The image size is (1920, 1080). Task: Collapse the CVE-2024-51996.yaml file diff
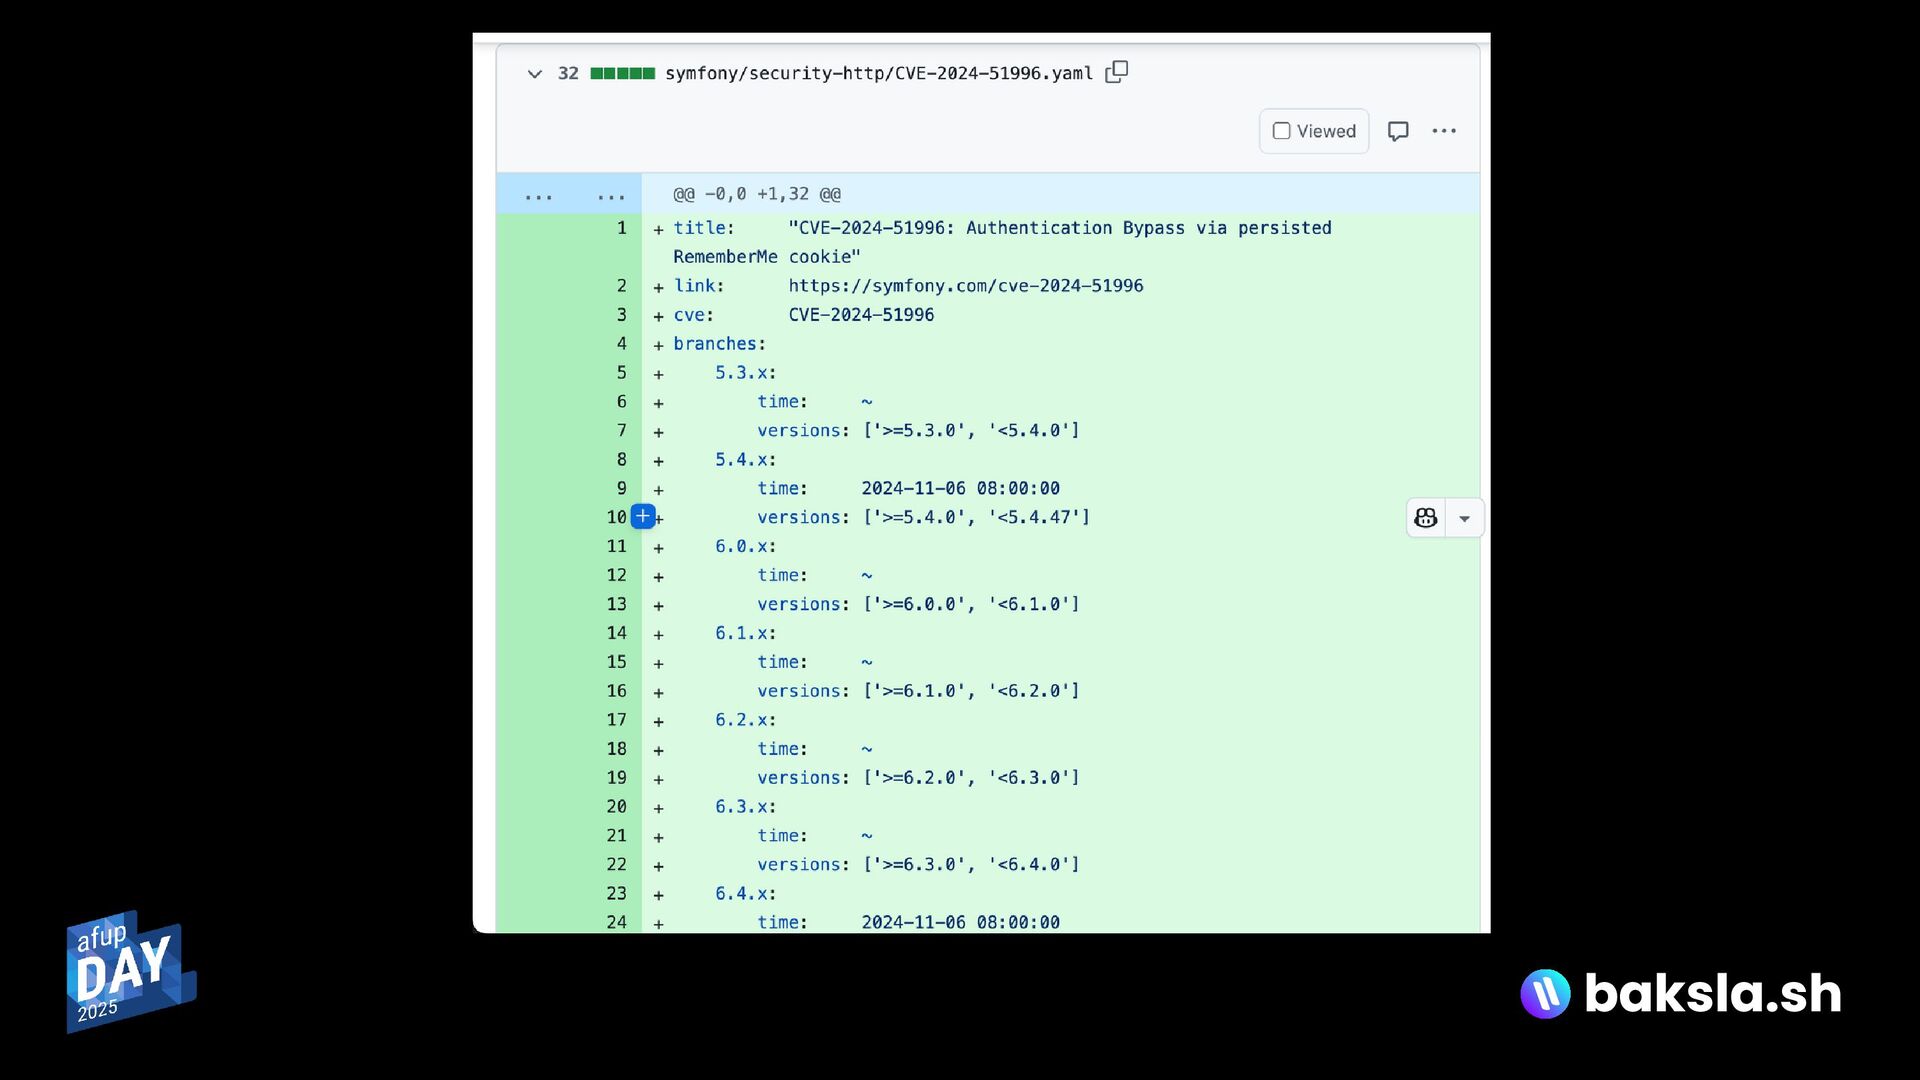(535, 74)
